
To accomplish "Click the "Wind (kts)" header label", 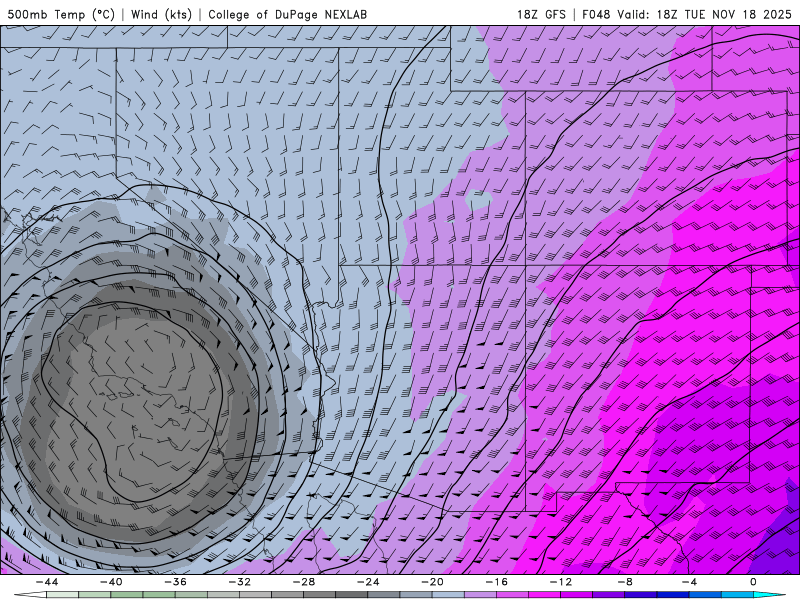I will (161, 15).
